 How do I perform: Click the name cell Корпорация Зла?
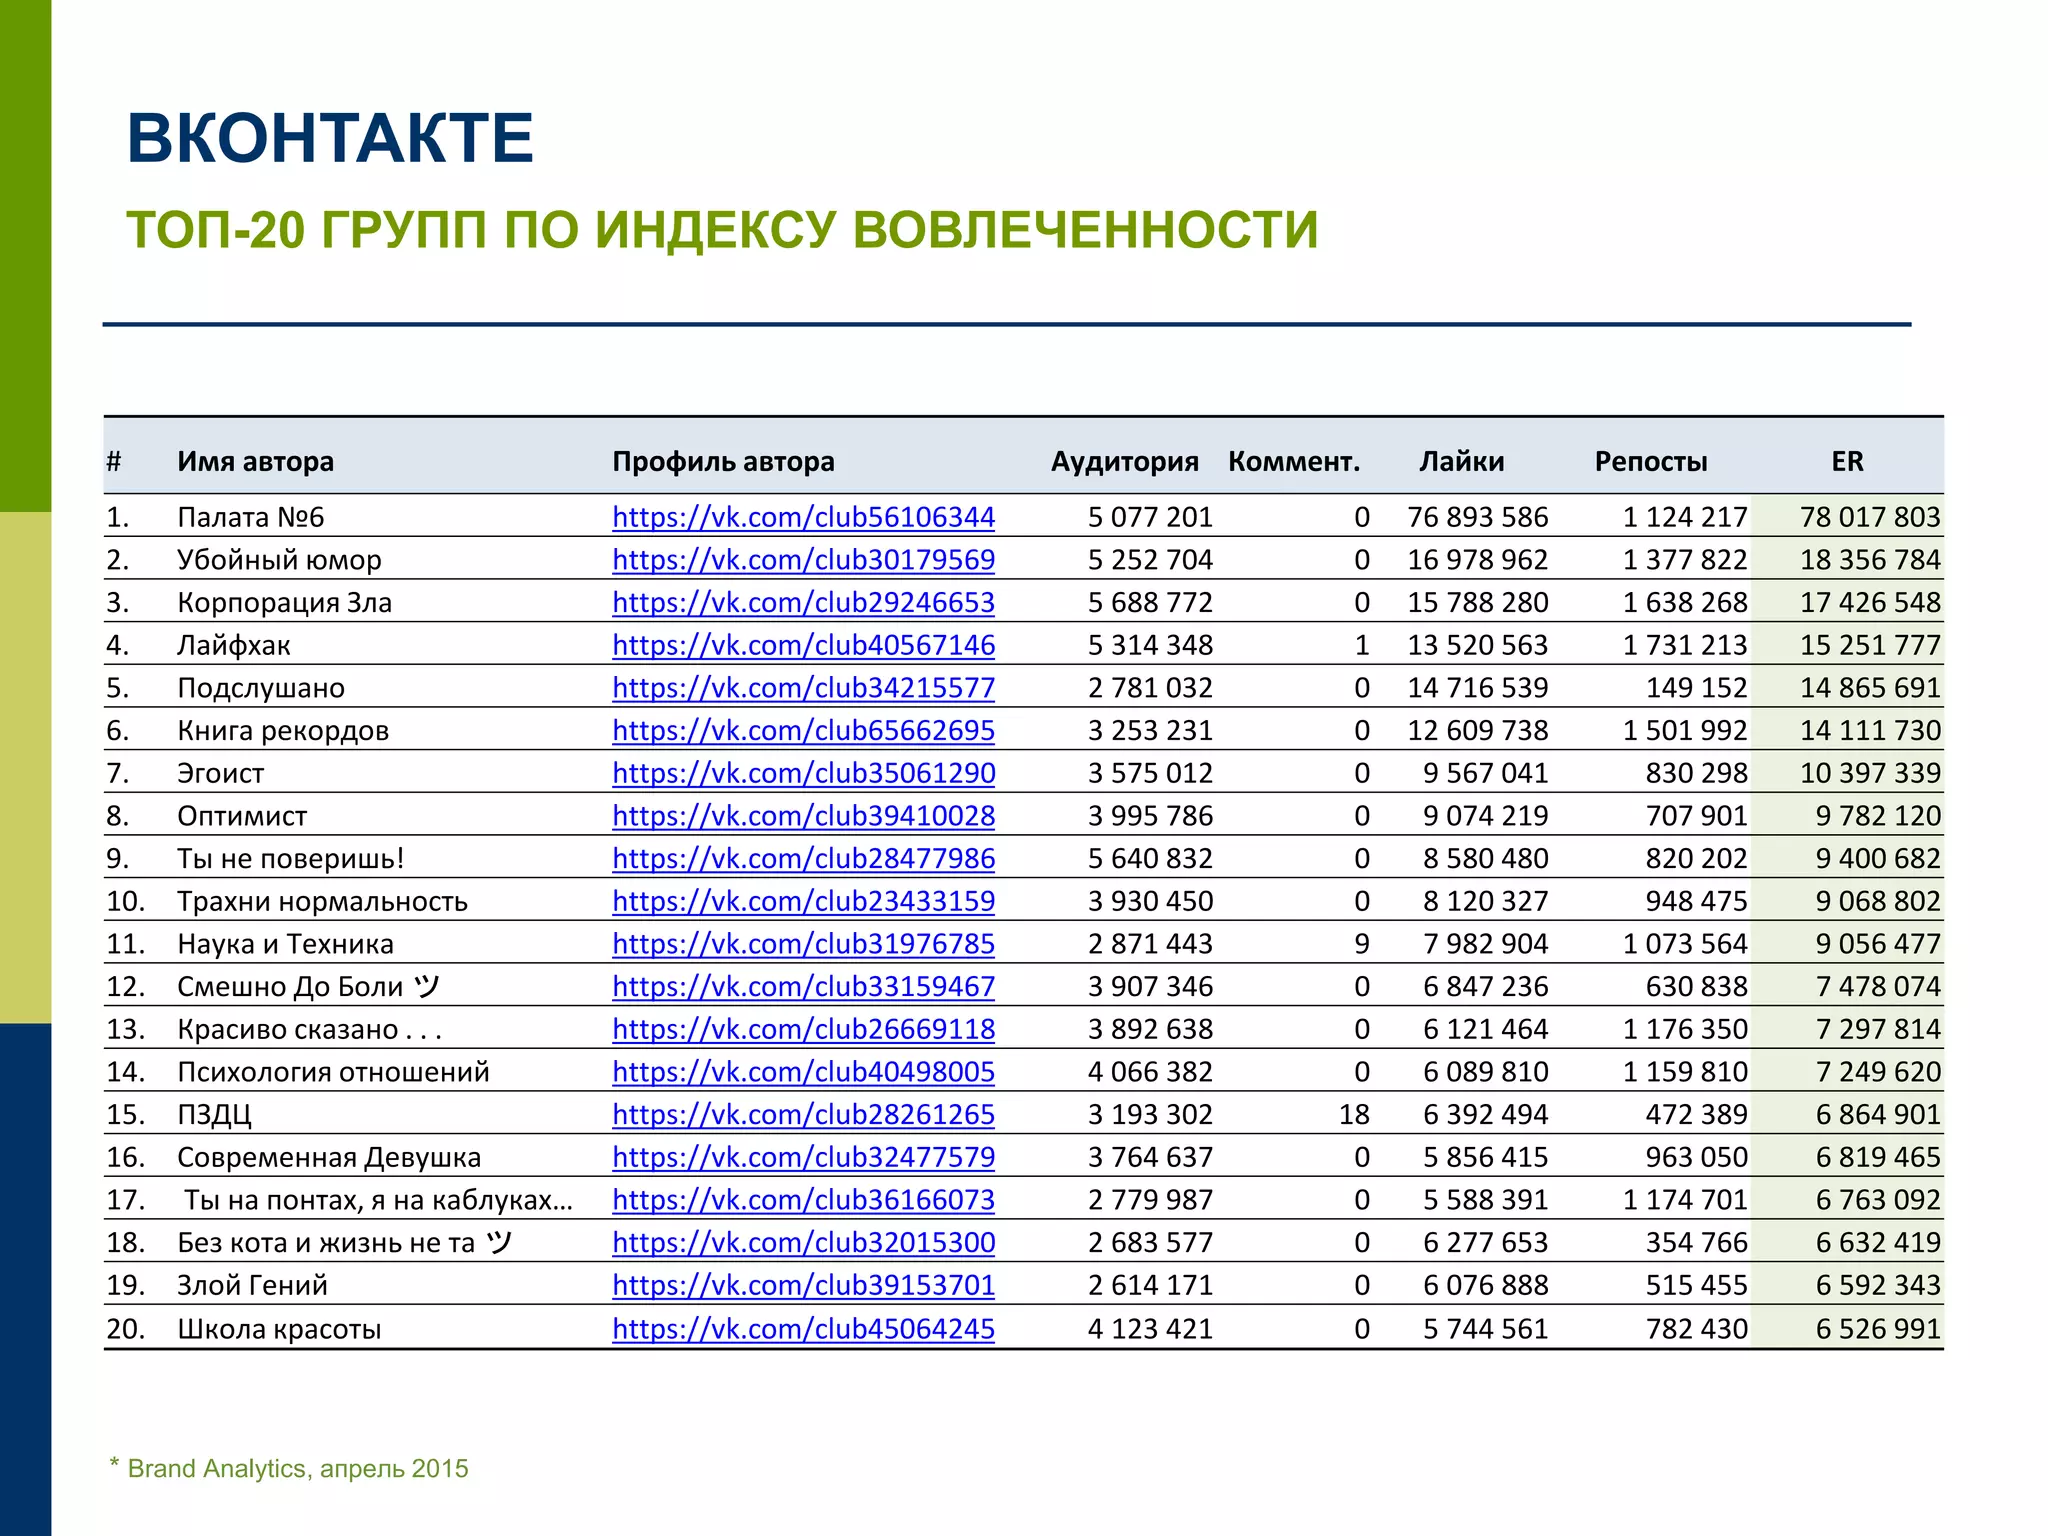[284, 603]
